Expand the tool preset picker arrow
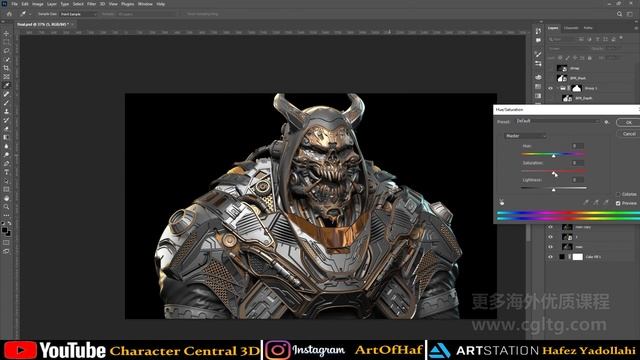The image size is (640, 360). [30, 14]
